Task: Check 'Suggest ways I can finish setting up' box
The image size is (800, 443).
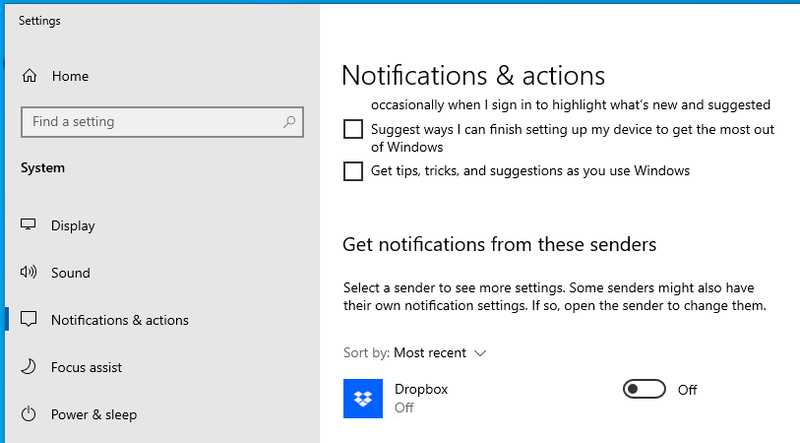Action: (353, 129)
